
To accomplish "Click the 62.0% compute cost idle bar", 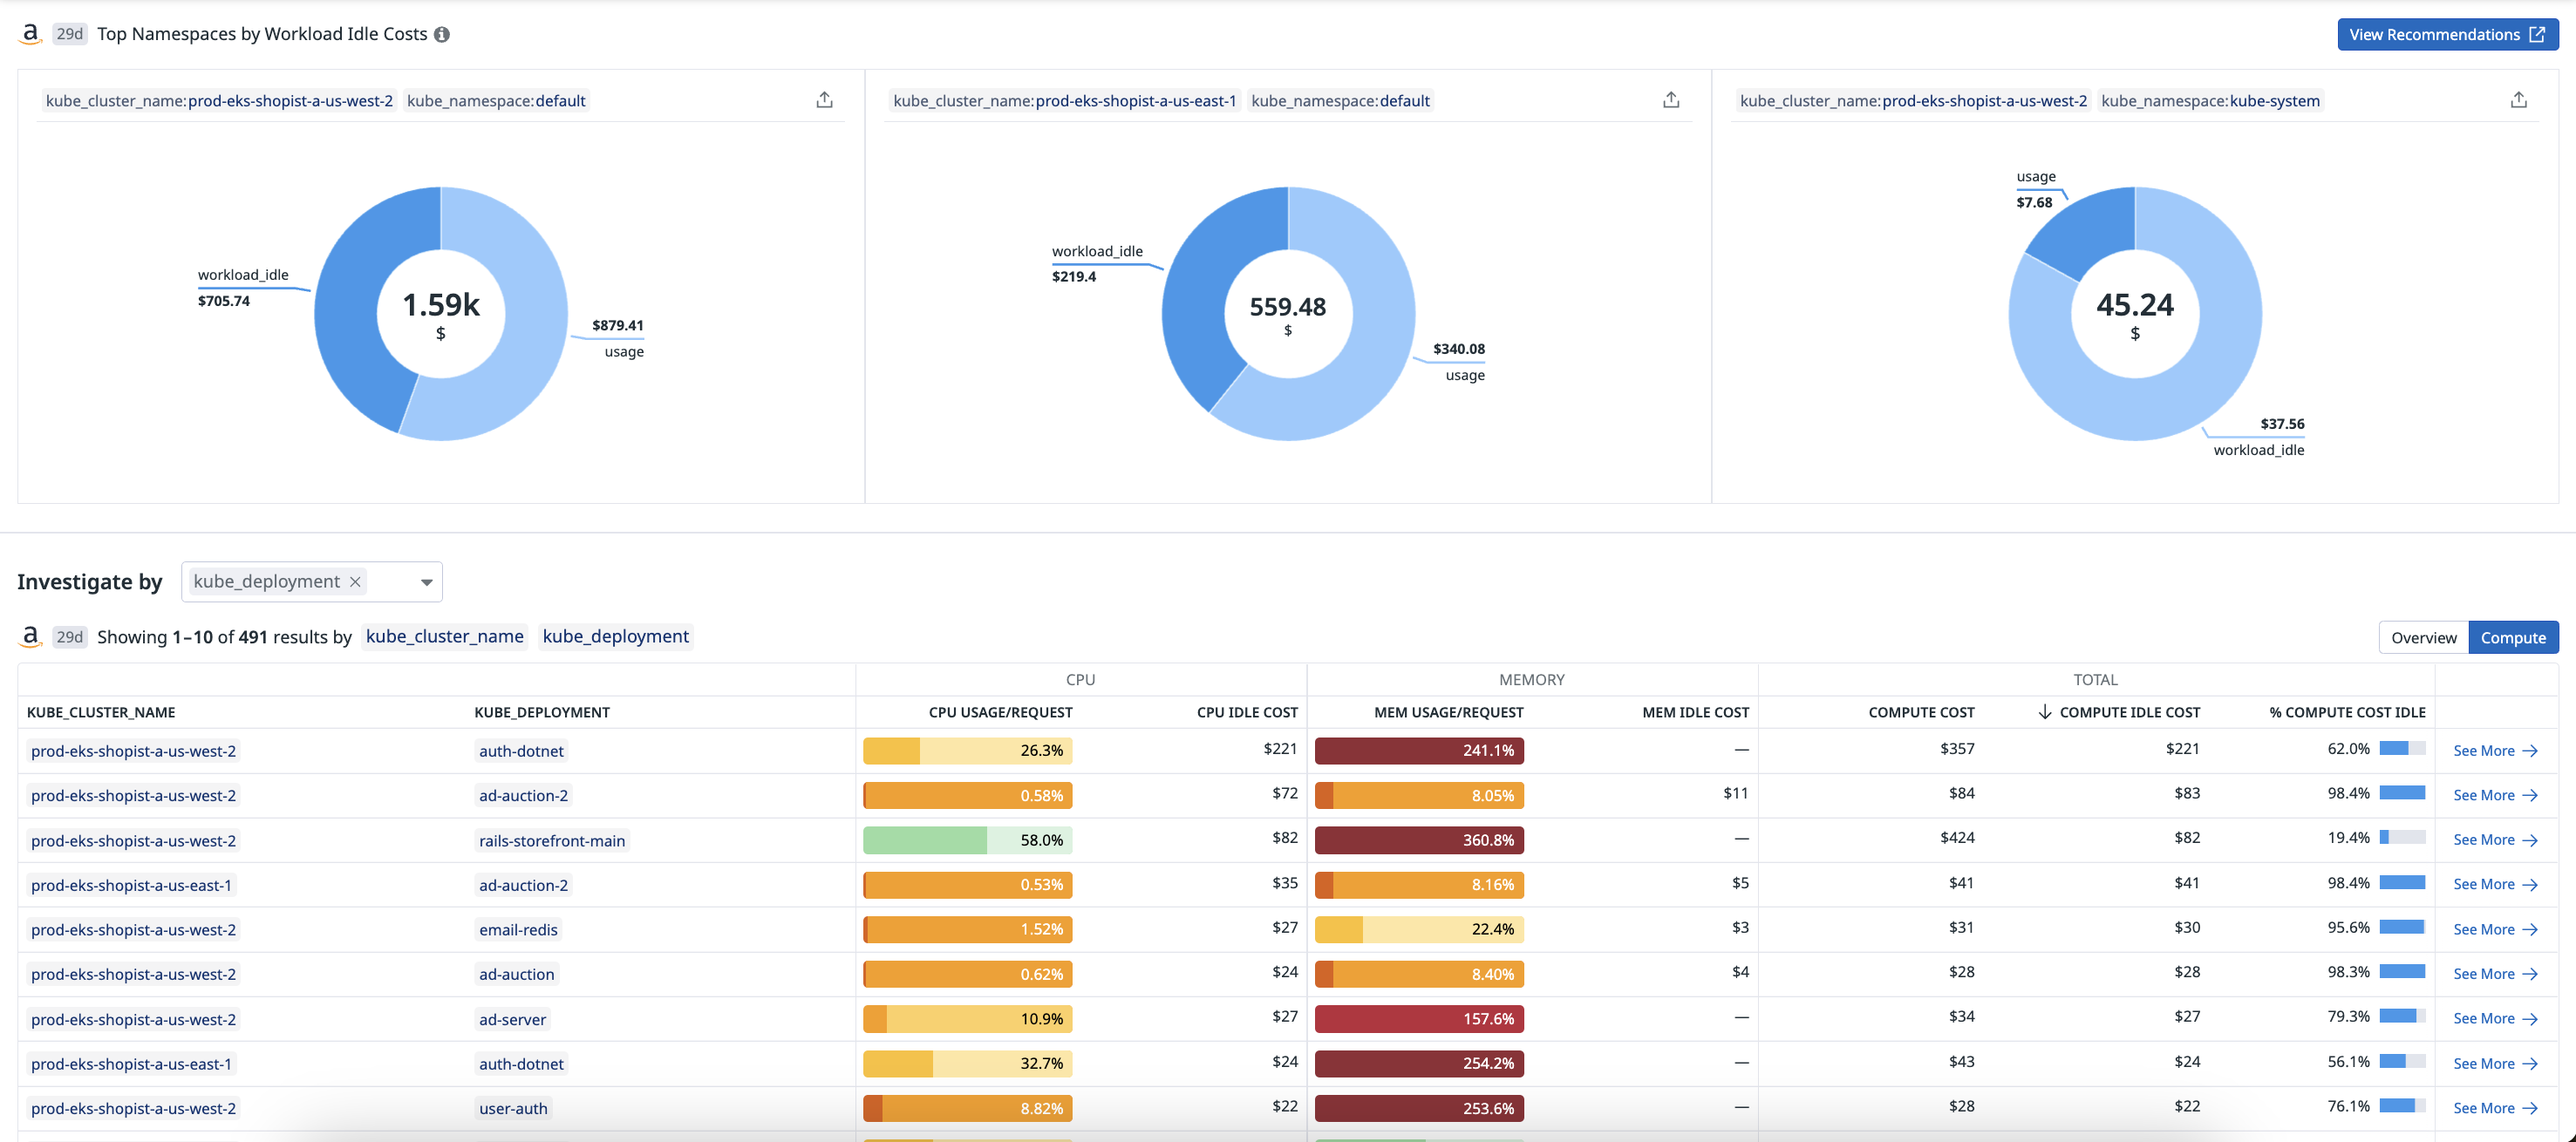I will tap(2402, 749).
